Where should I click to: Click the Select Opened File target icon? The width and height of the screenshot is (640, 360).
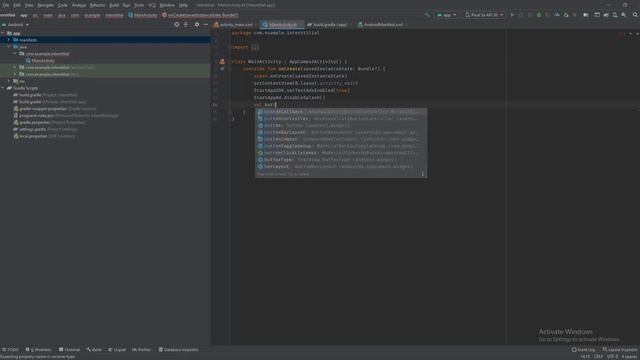[x=176, y=24]
